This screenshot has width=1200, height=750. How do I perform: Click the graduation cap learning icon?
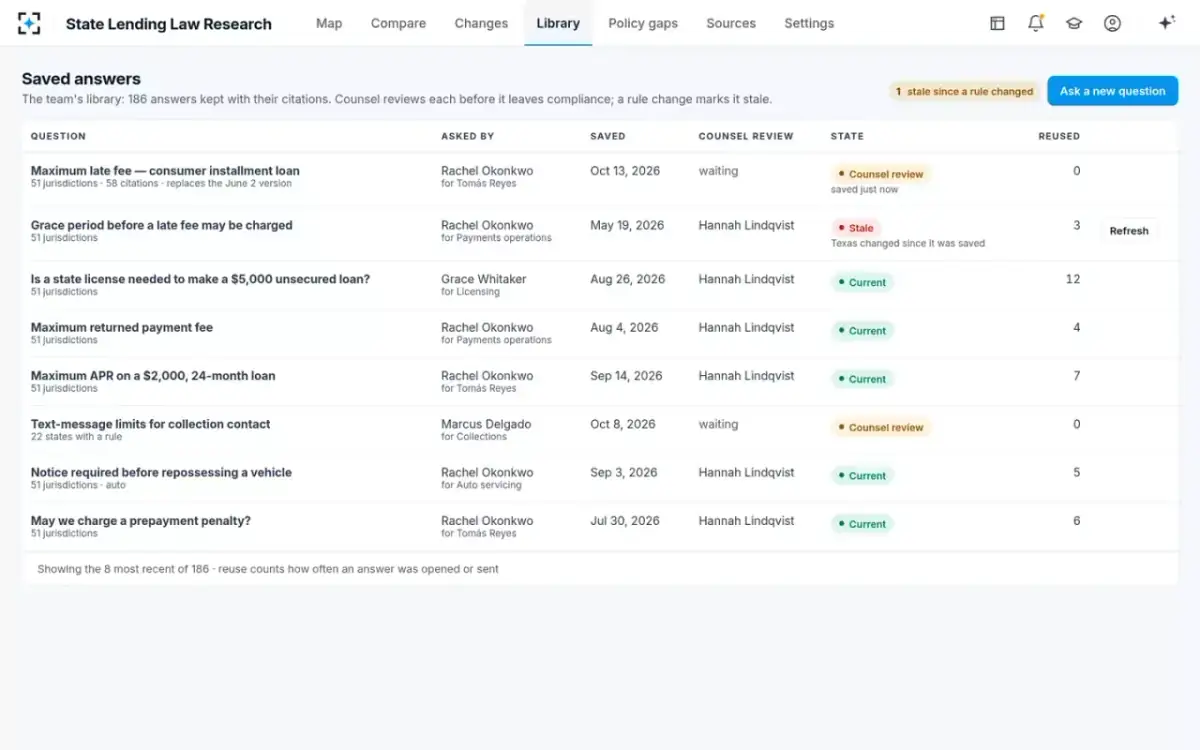1074,23
